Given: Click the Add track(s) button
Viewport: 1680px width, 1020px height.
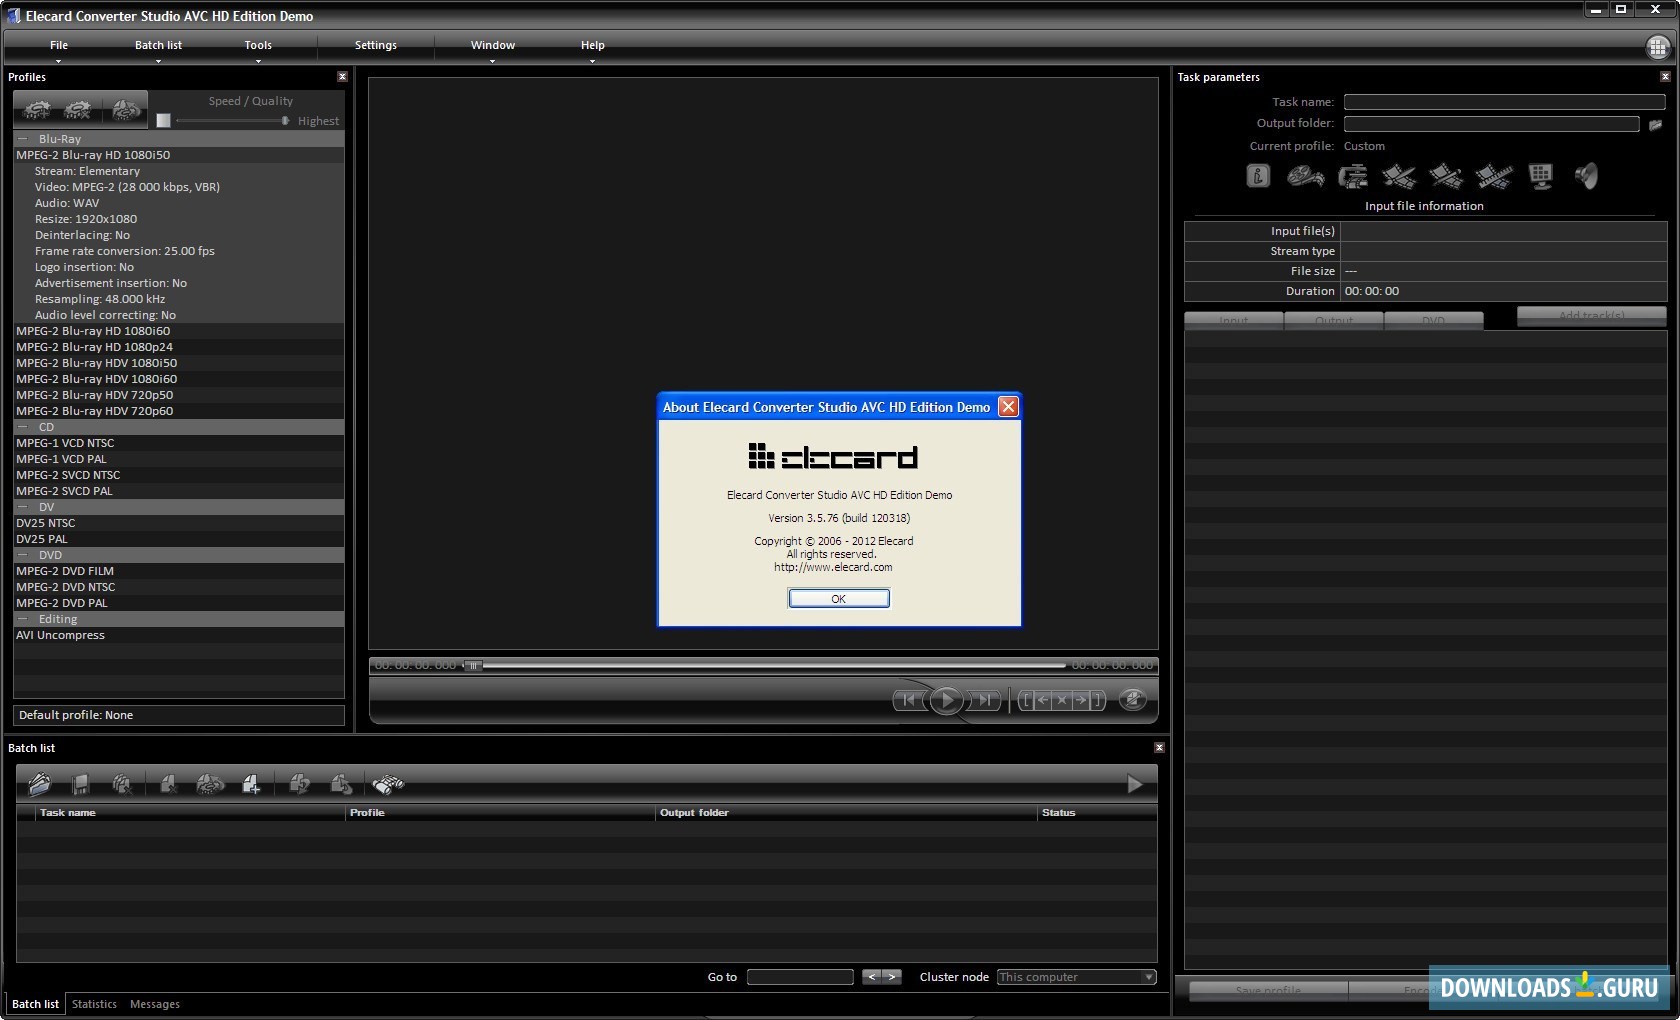Looking at the screenshot, I should (1591, 316).
